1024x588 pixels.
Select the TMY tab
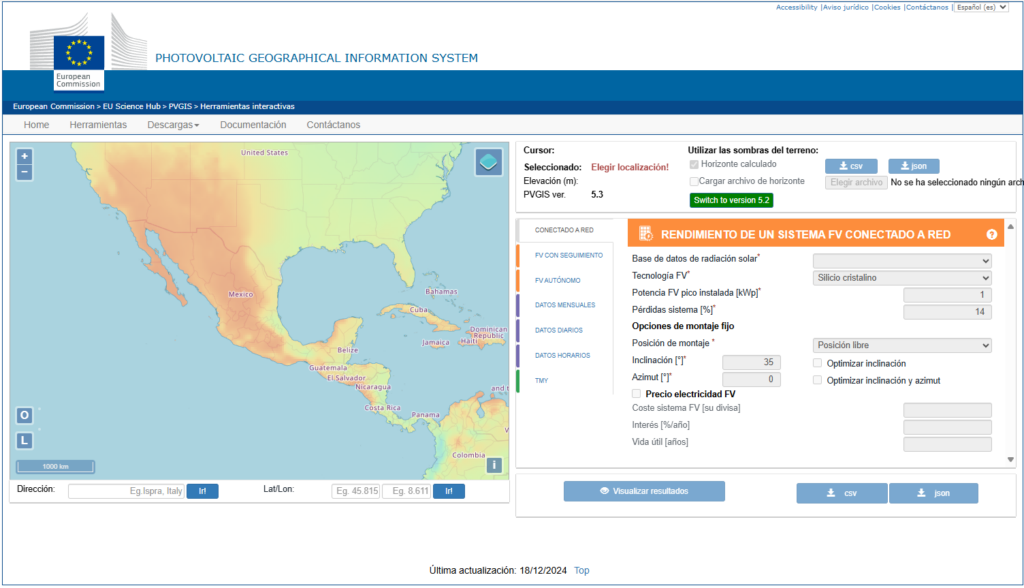(x=541, y=380)
